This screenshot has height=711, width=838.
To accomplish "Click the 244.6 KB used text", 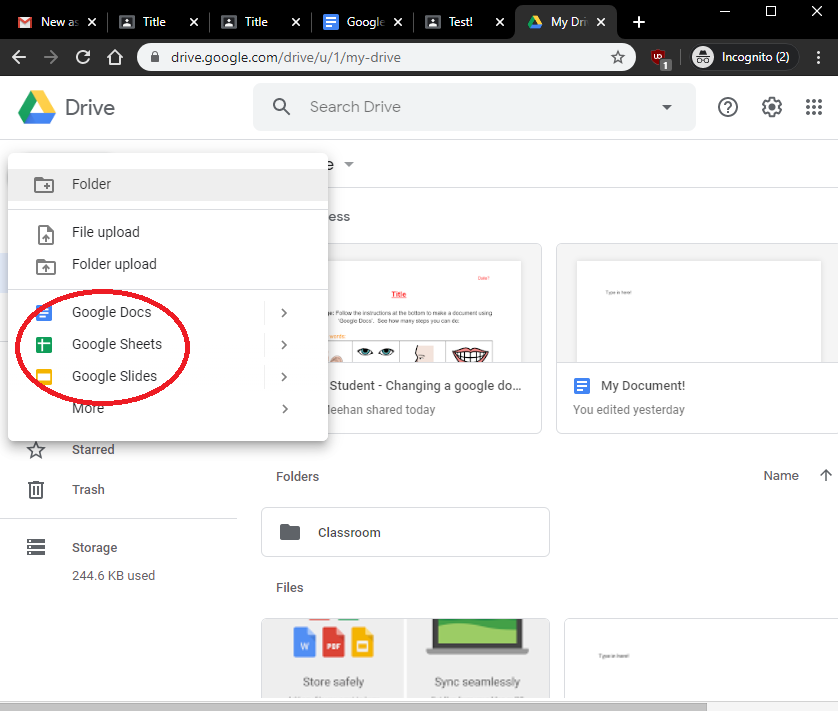I will pyautogui.click(x=113, y=576).
